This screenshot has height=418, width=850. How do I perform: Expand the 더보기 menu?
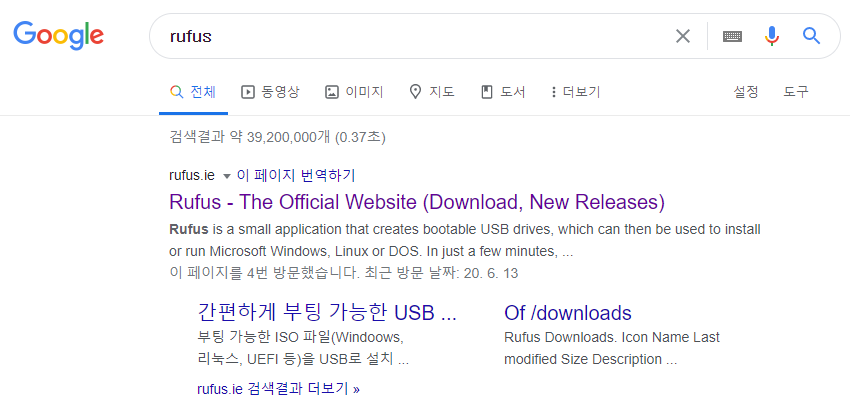[575, 92]
